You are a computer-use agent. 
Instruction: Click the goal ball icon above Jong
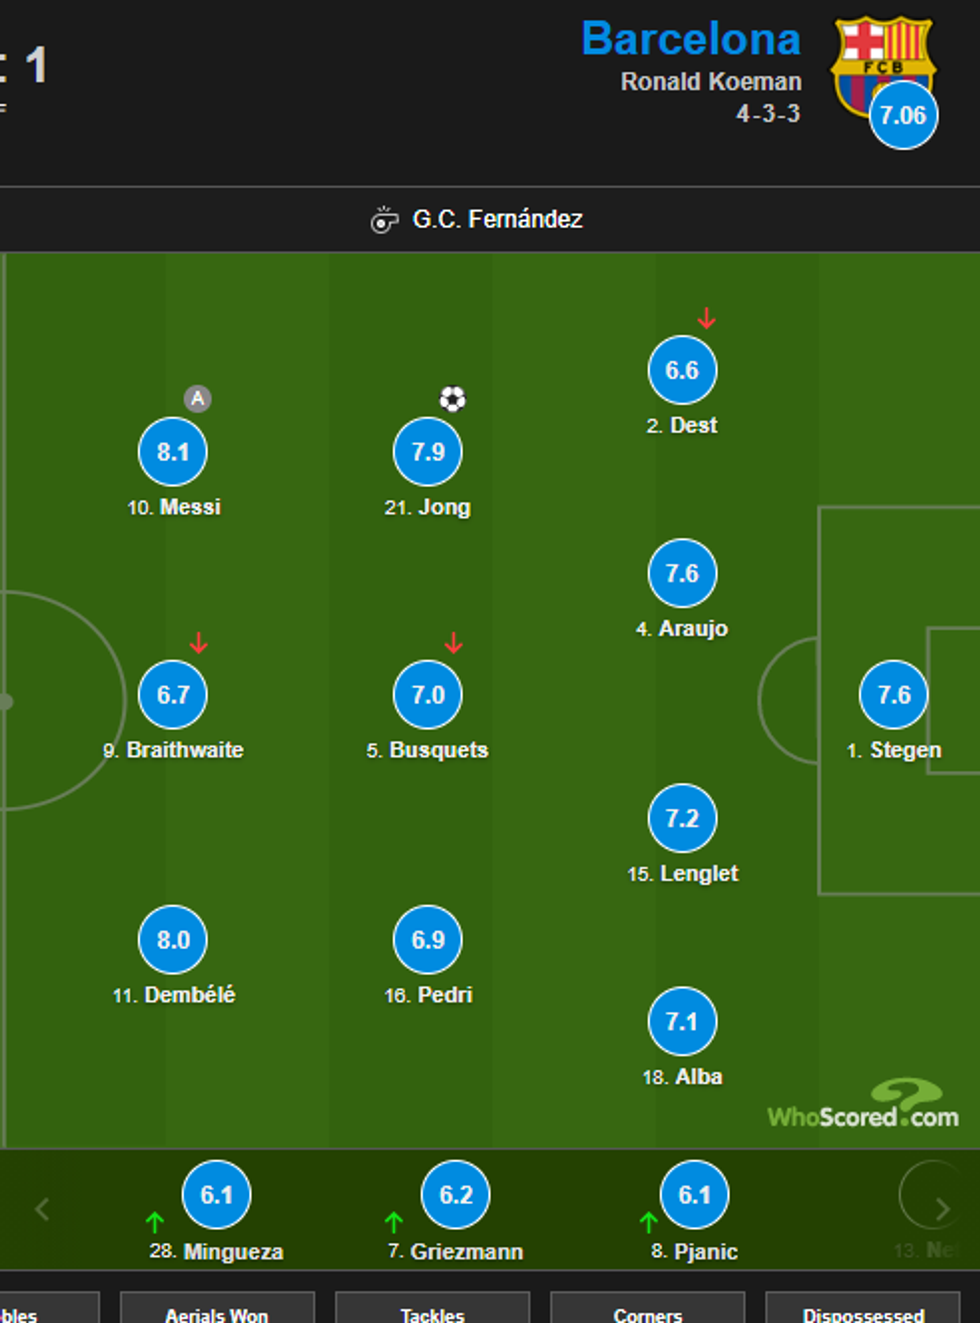click(453, 400)
